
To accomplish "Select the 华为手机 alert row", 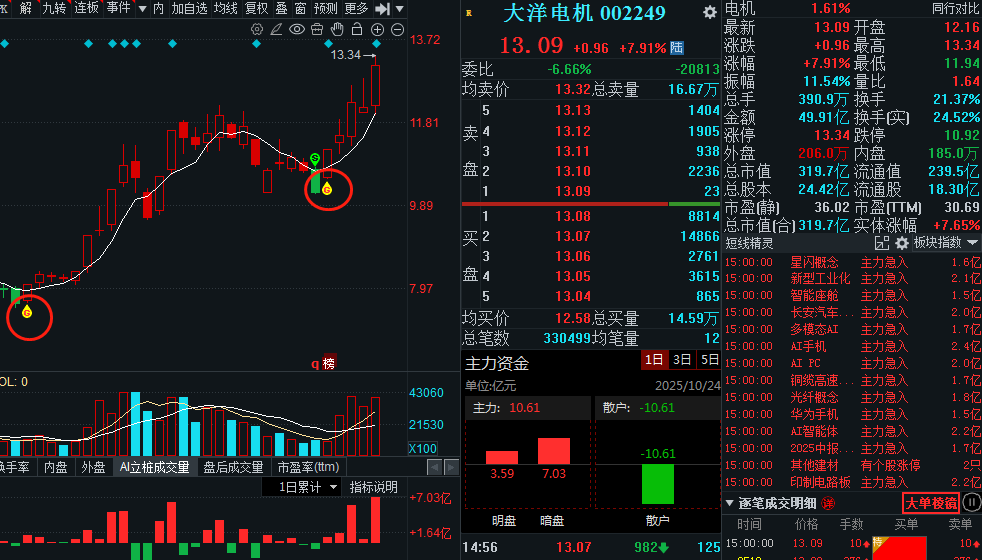I will (x=852, y=414).
